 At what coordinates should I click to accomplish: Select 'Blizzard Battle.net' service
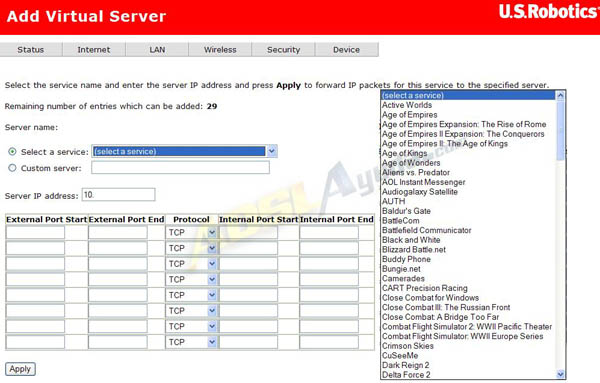click(x=468, y=250)
